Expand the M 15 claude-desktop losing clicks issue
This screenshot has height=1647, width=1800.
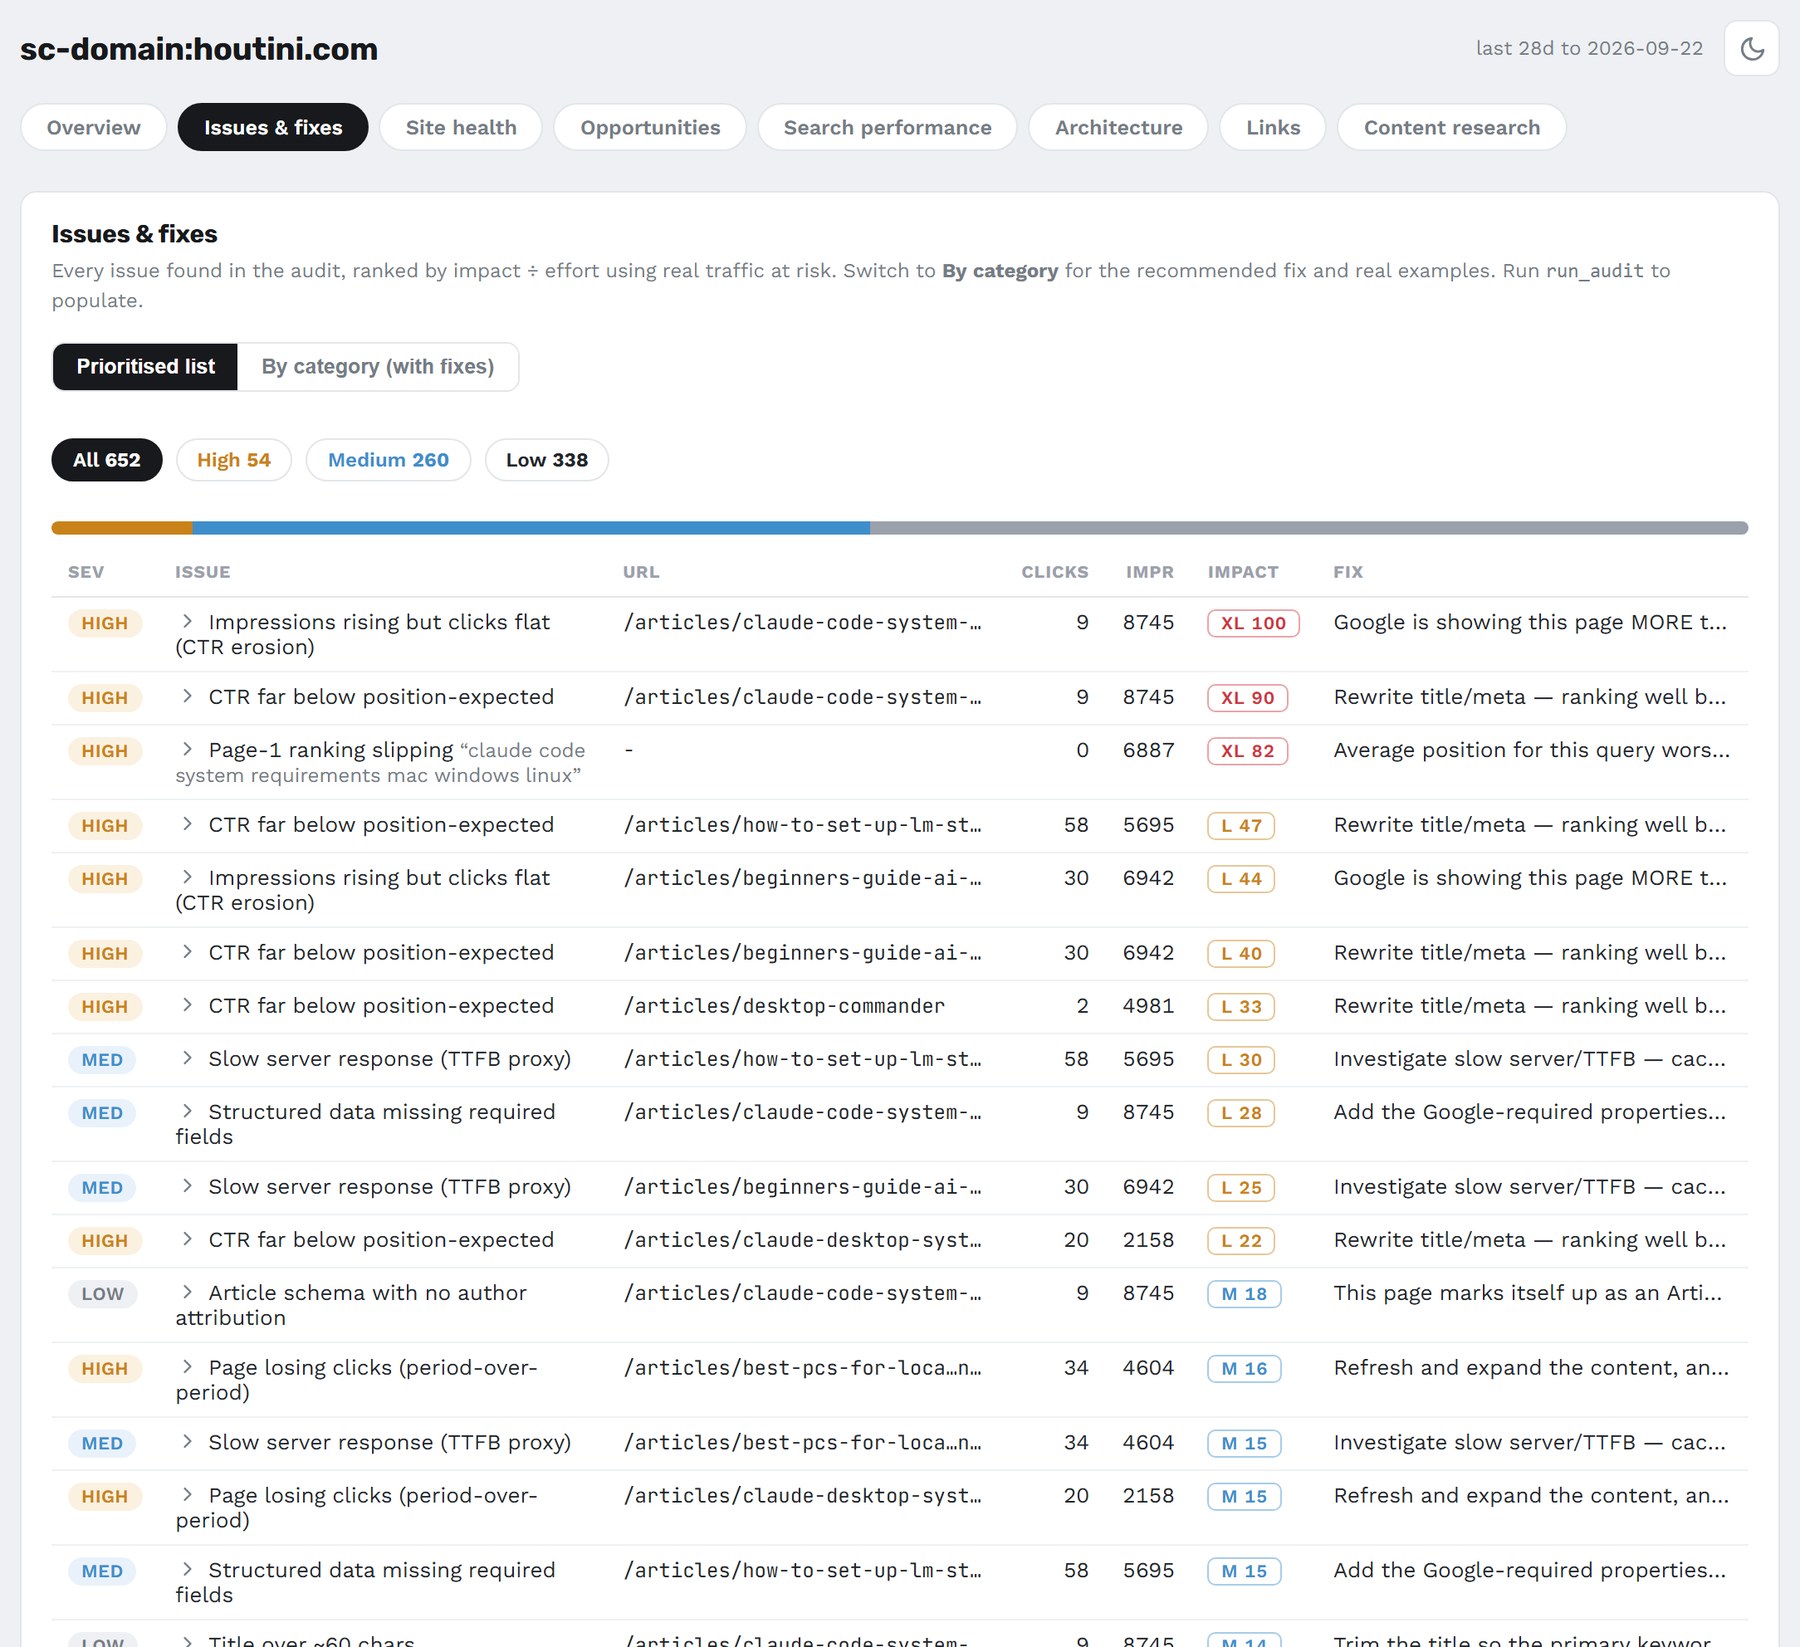(187, 1496)
